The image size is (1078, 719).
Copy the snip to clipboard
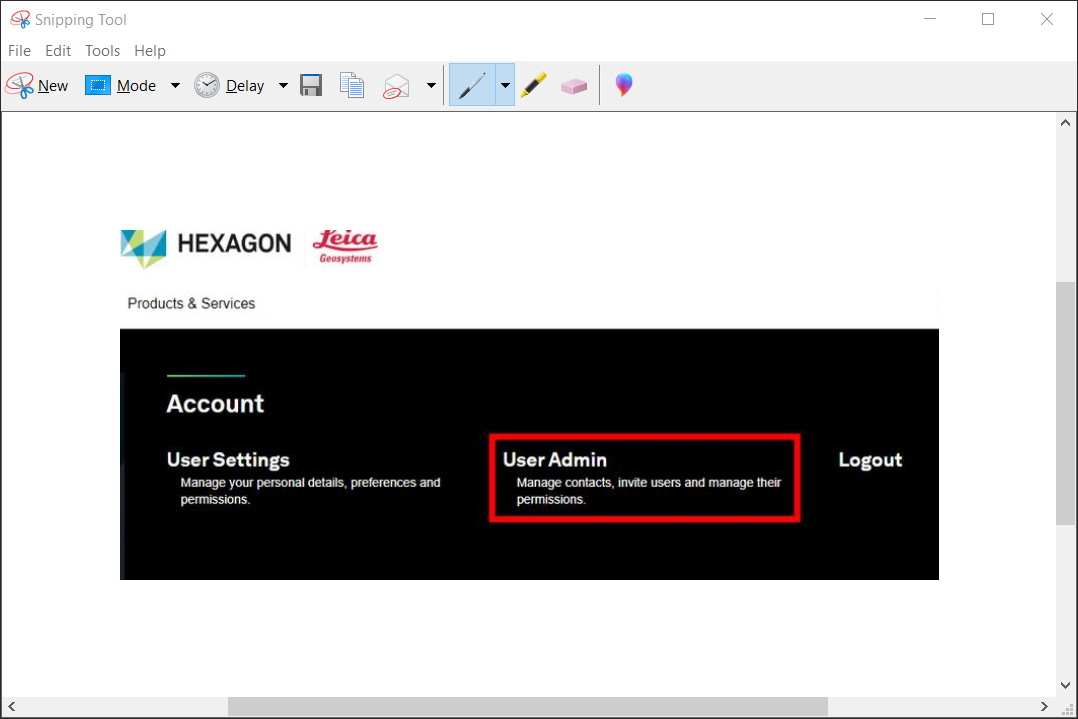pos(352,85)
